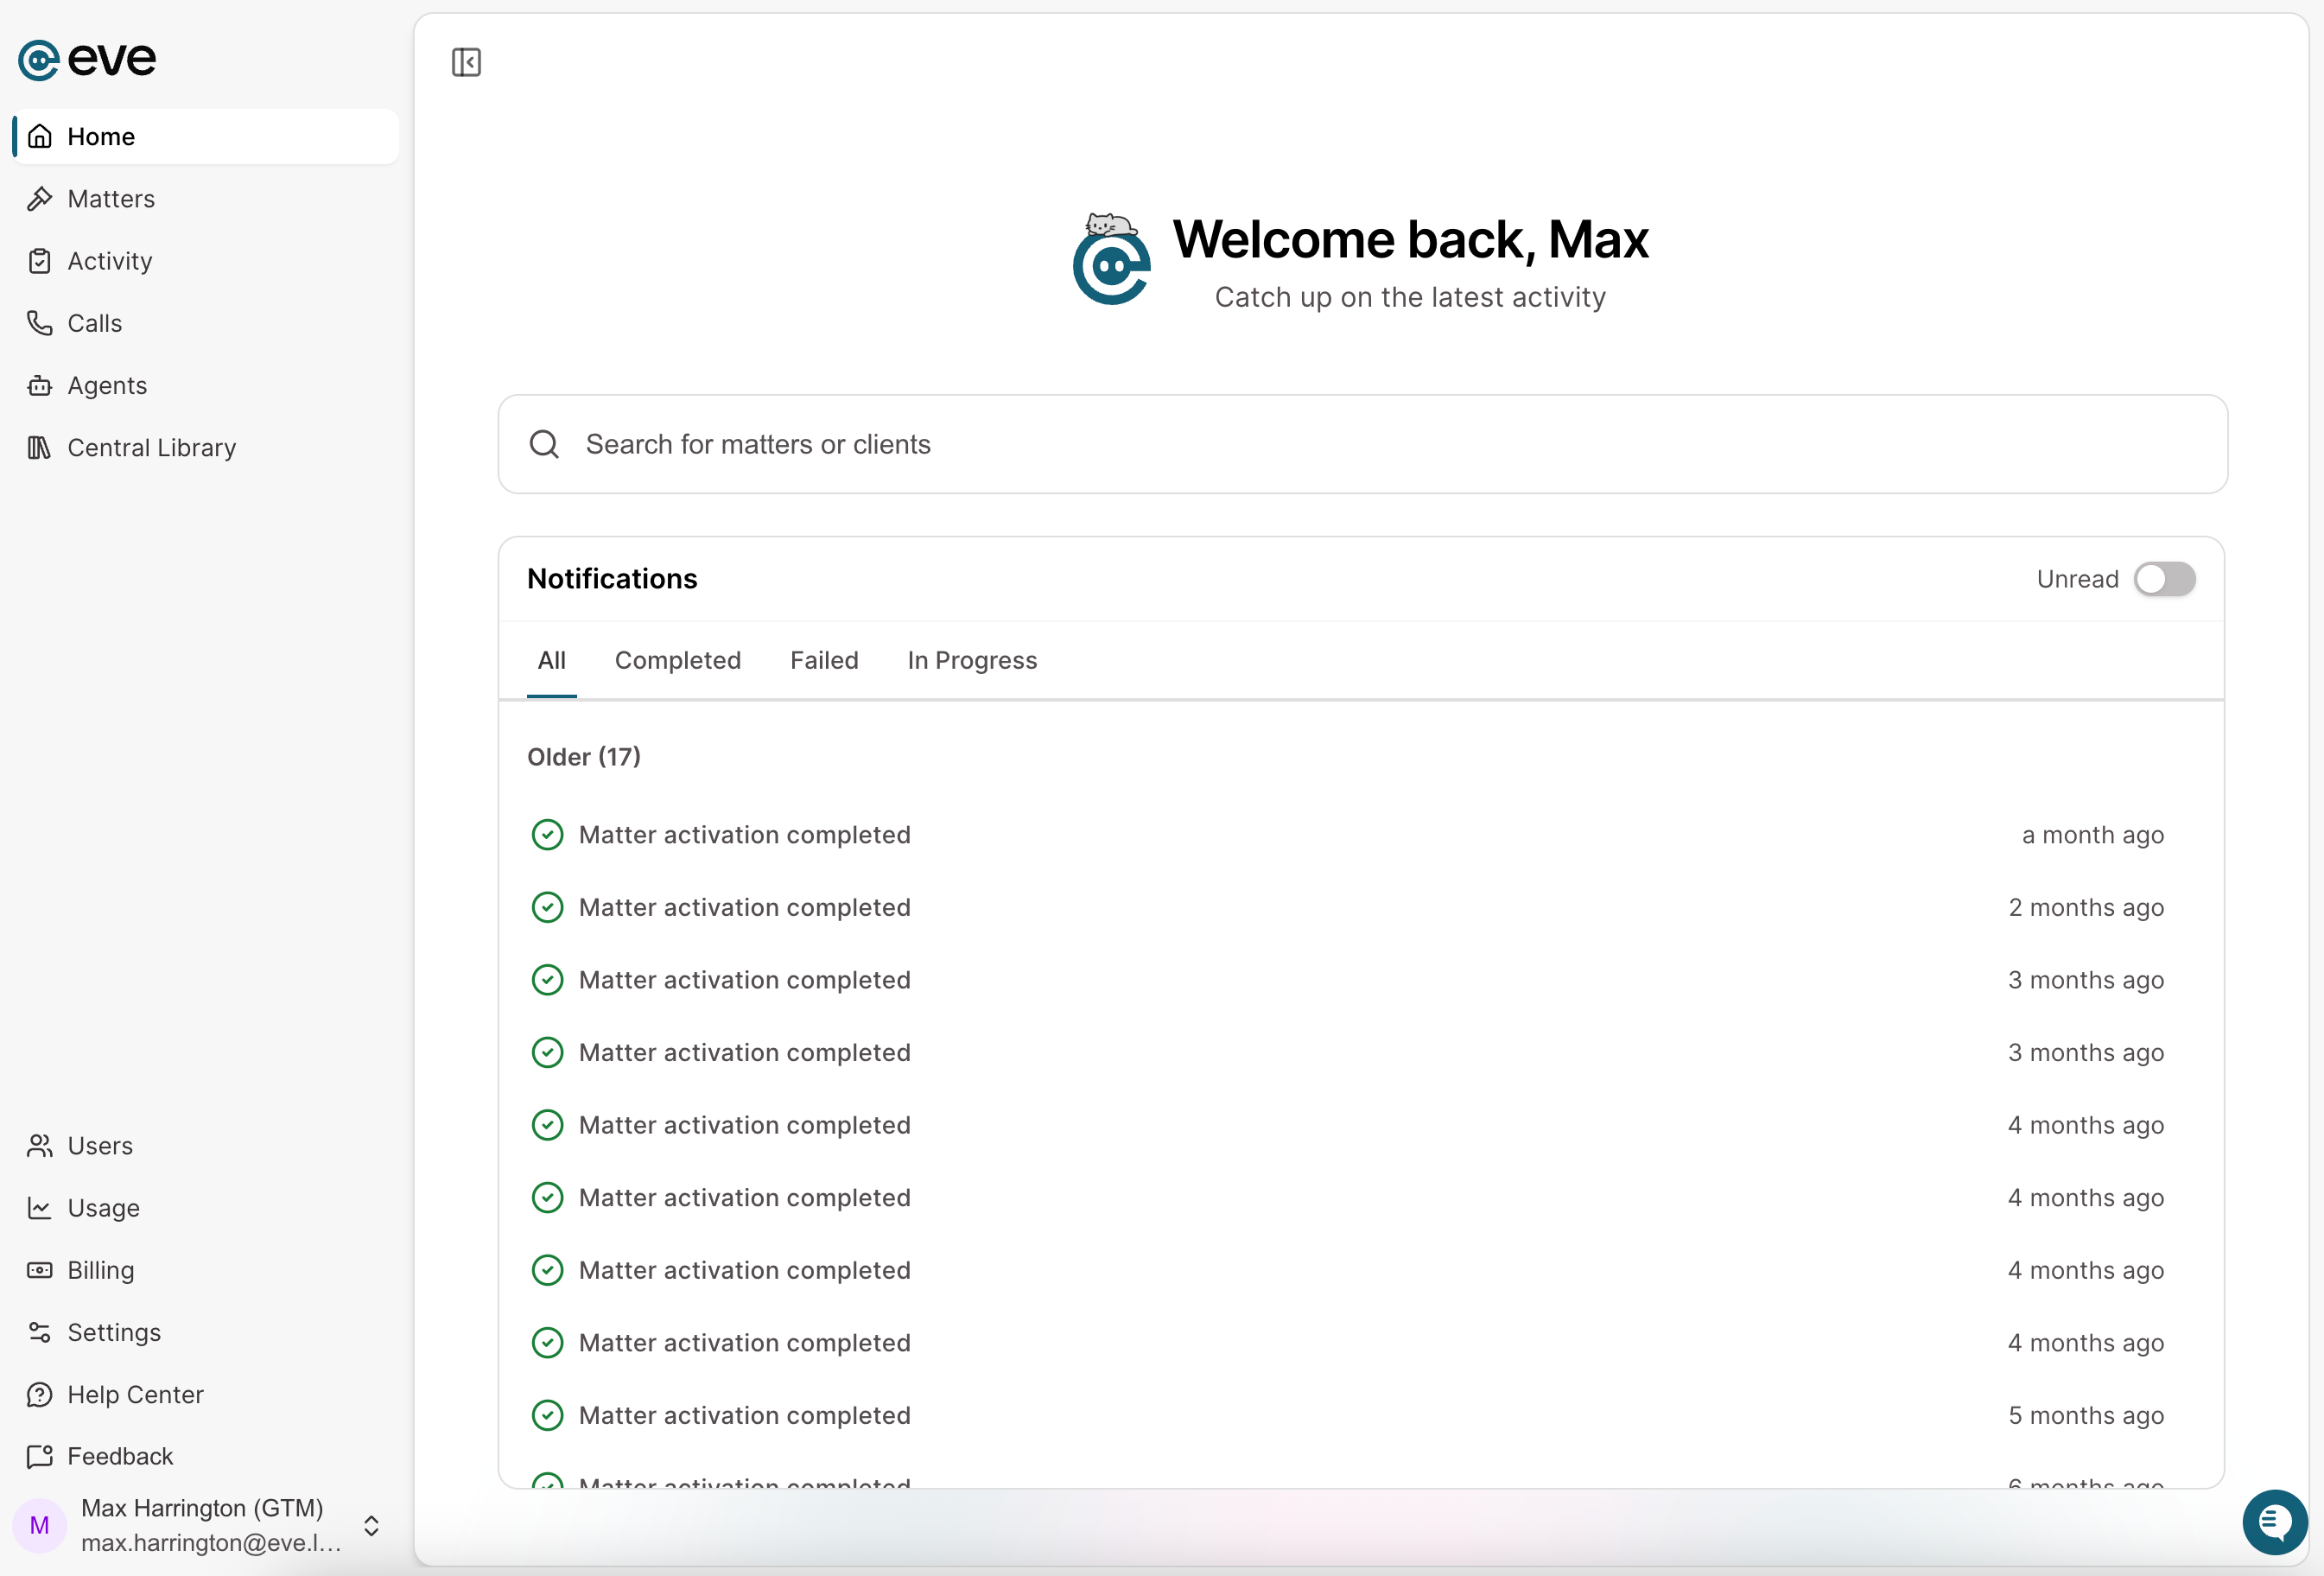Click the Central Library books icon
This screenshot has height=1576, width=2324.
[x=40, y=447]
